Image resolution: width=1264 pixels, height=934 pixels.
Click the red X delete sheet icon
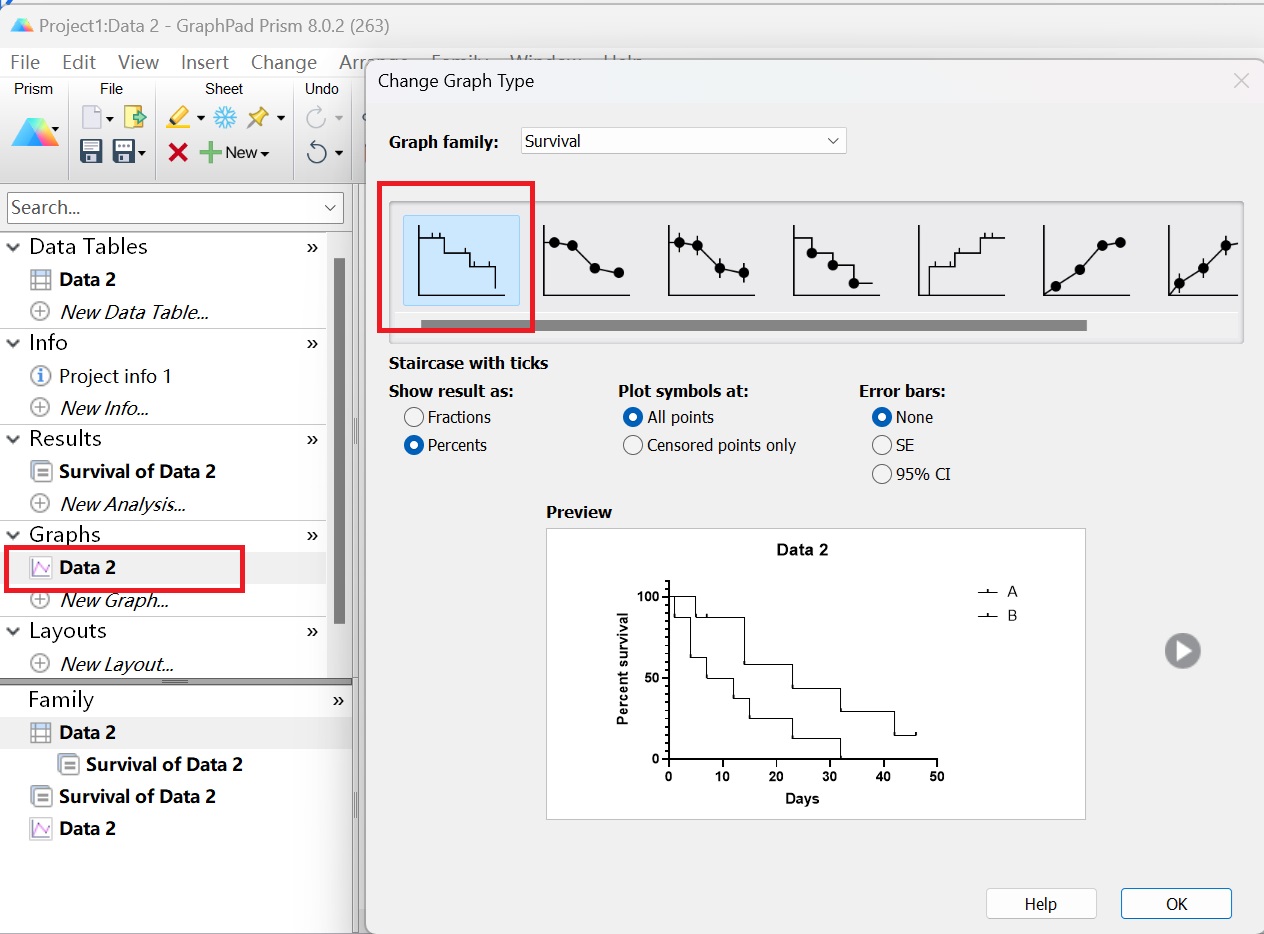coord(178,152)
